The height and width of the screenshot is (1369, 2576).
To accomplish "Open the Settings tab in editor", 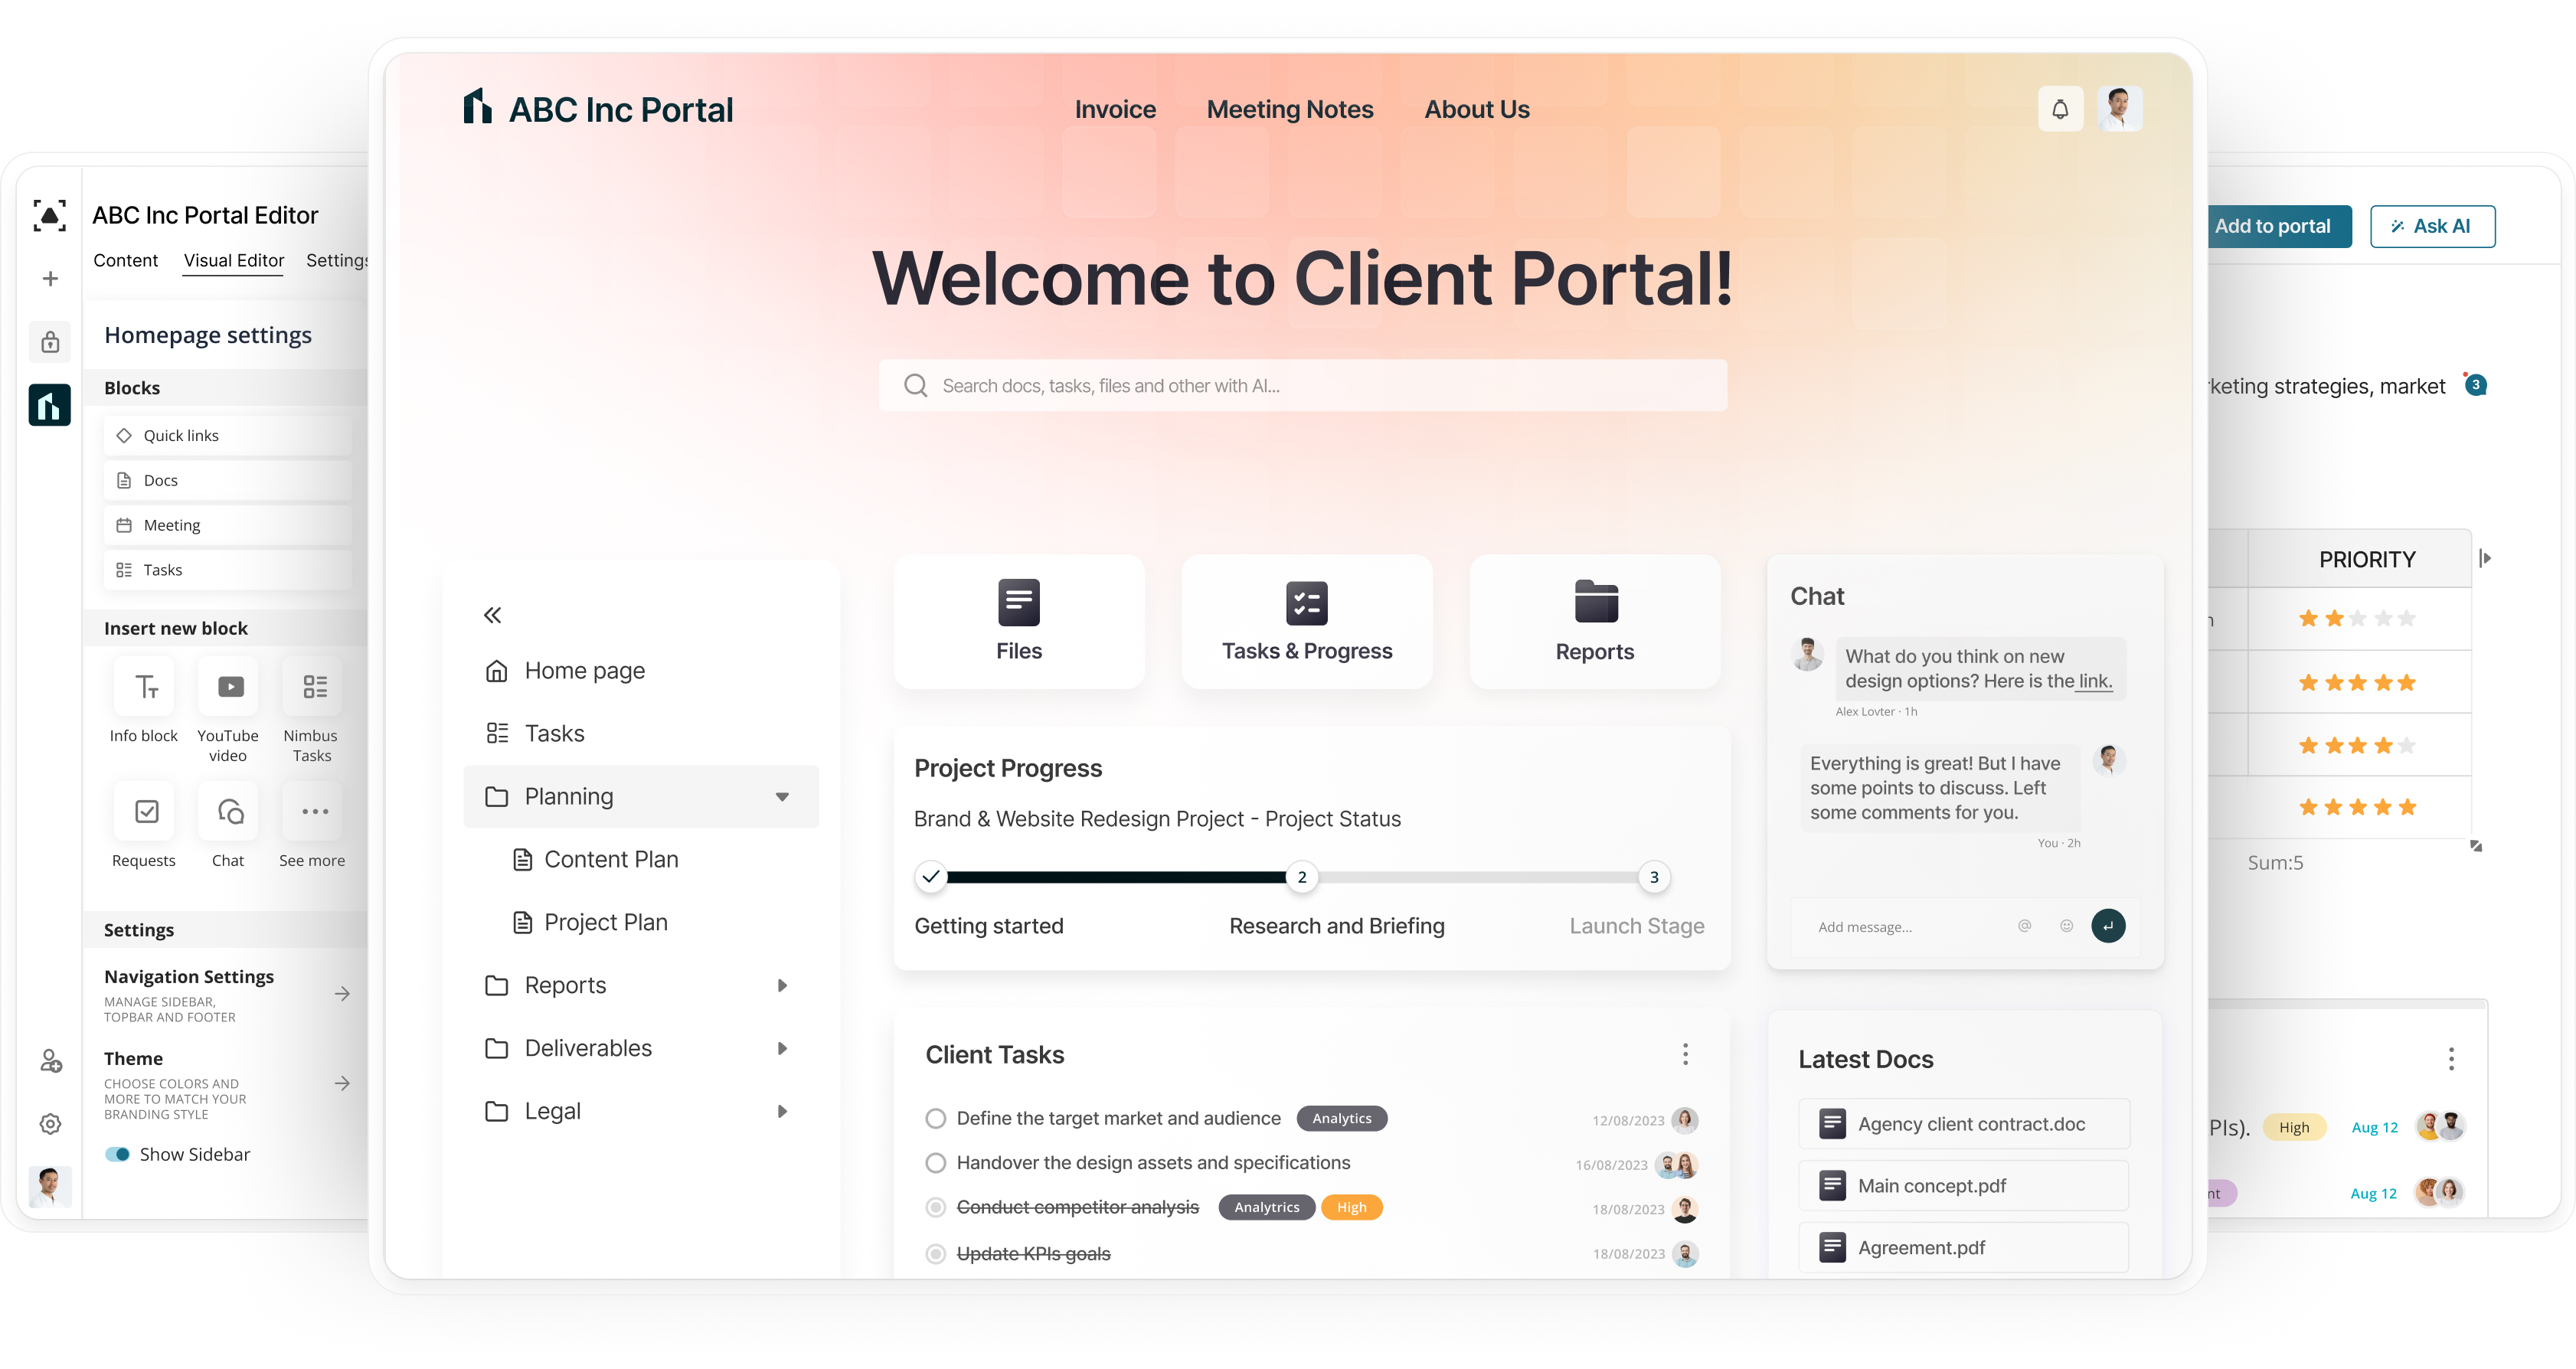I will pyautogui.click(x=338, y=259).
